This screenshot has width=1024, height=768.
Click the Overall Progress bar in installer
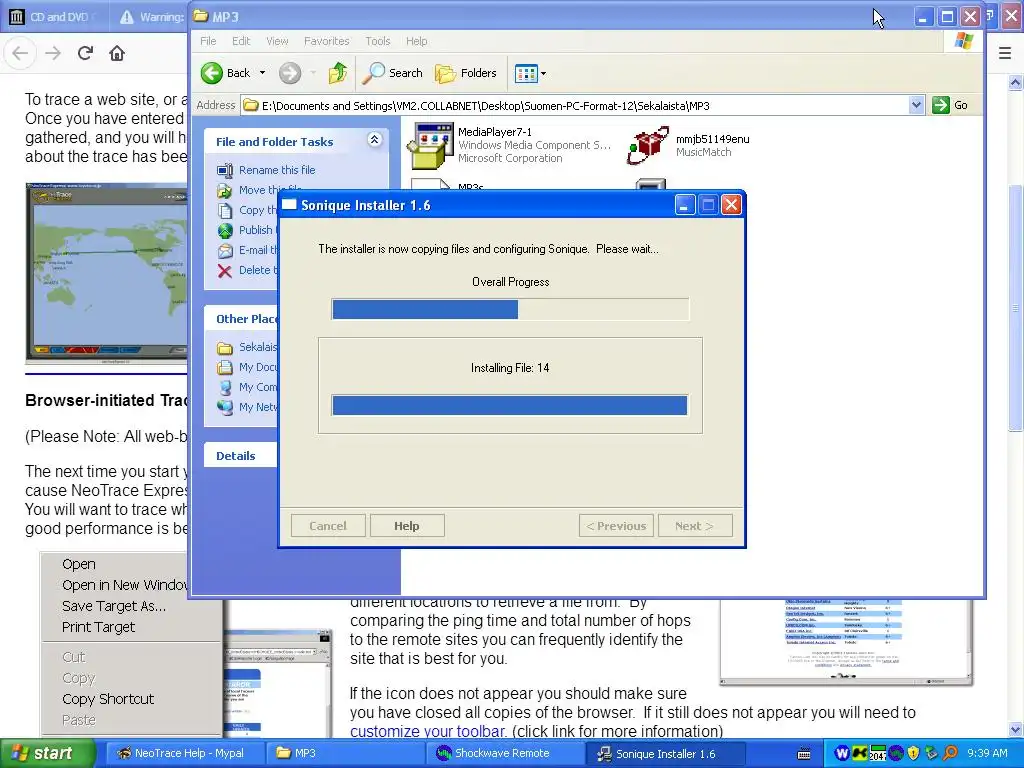(510, 310)
